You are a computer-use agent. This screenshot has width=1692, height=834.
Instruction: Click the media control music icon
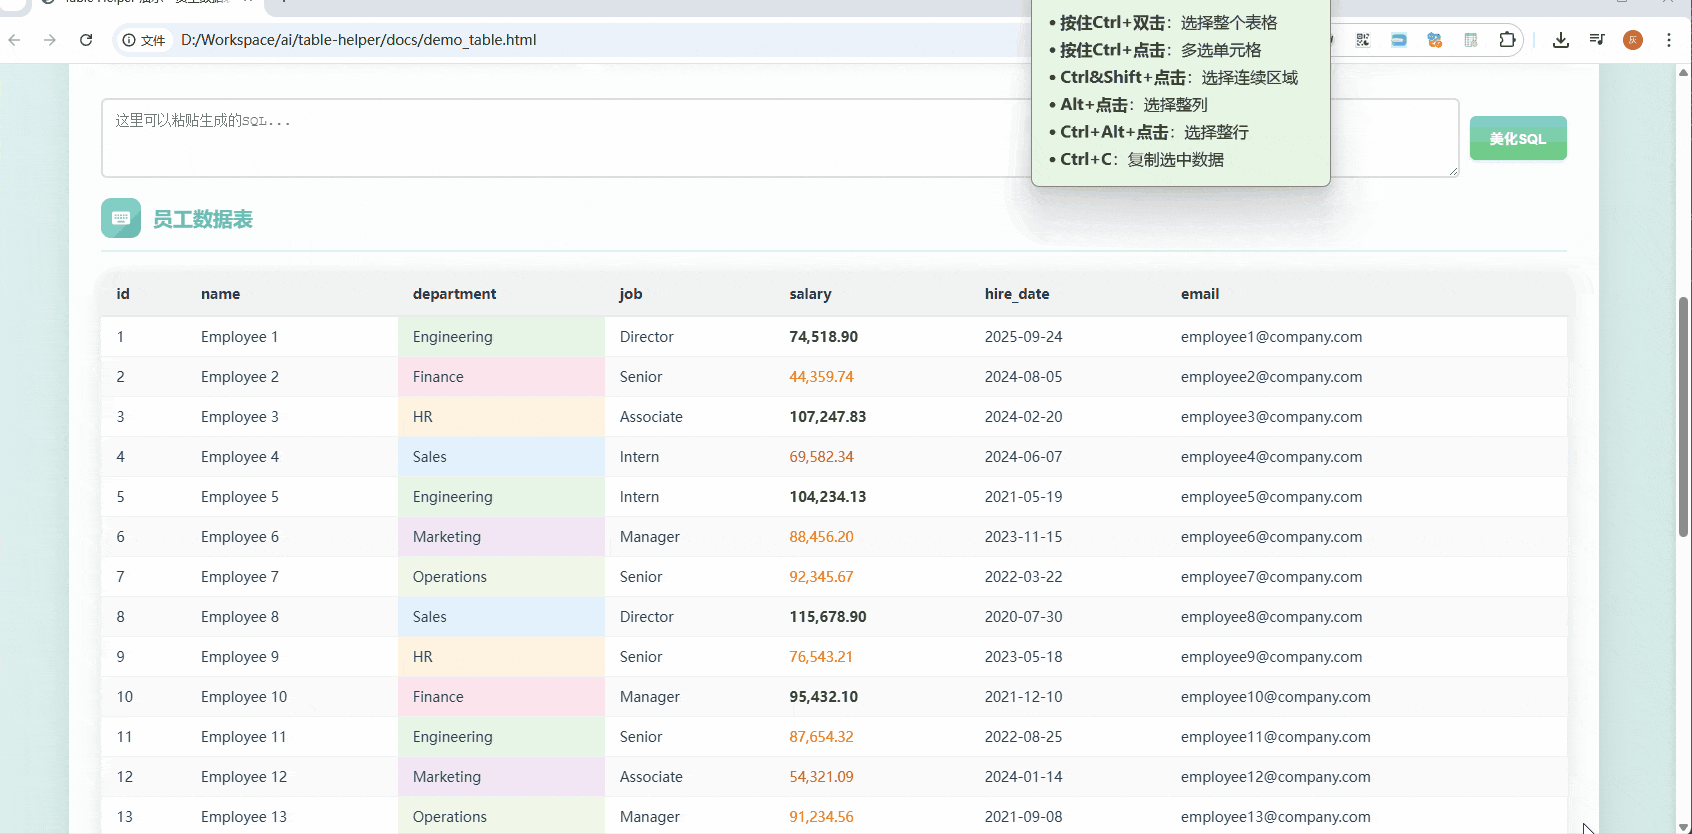[1596, 40]
